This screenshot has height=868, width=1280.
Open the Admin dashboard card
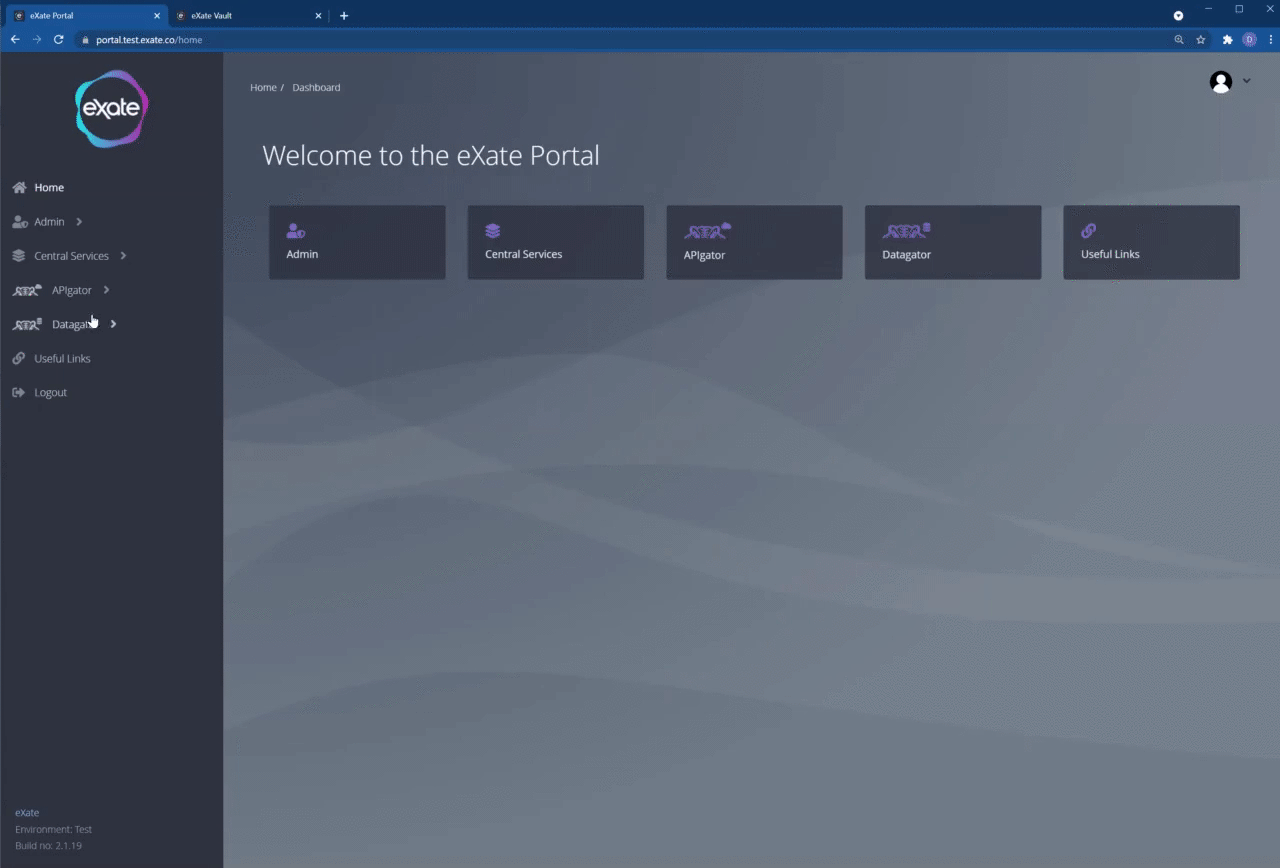pos(356,242)
